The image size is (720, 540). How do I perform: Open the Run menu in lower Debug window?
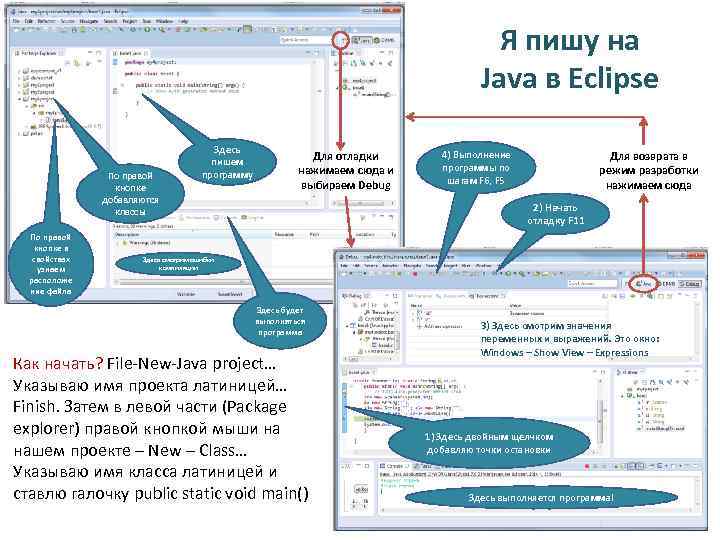pyautogui.click(x=466, y=265)
